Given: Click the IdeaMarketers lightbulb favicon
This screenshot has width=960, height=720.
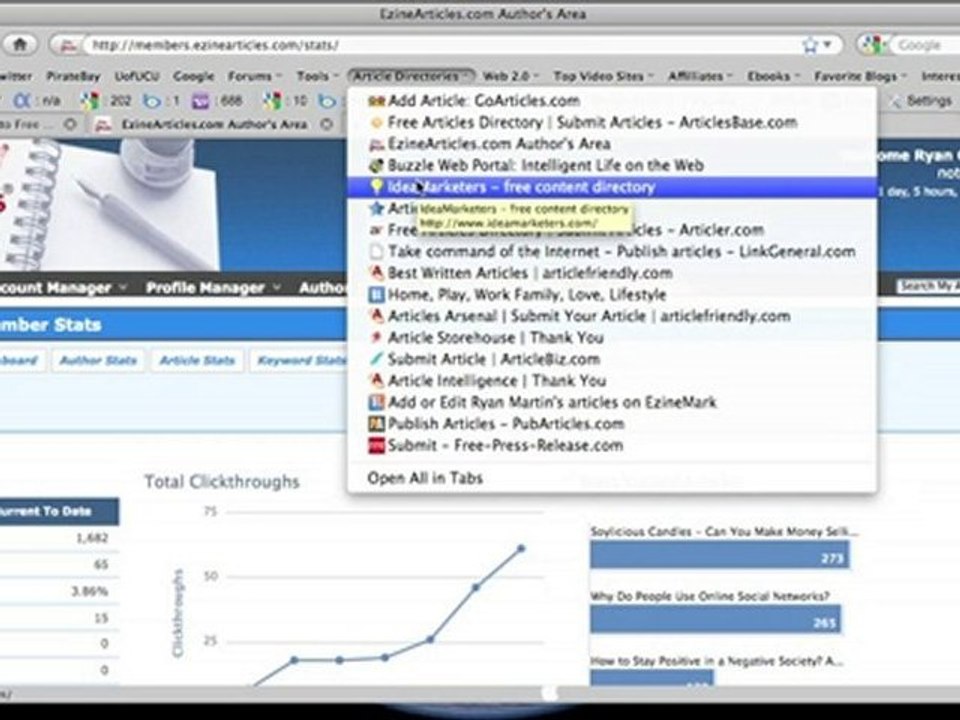Looking at the screenshot, I should pyautogui.click(x=377, y=187).
